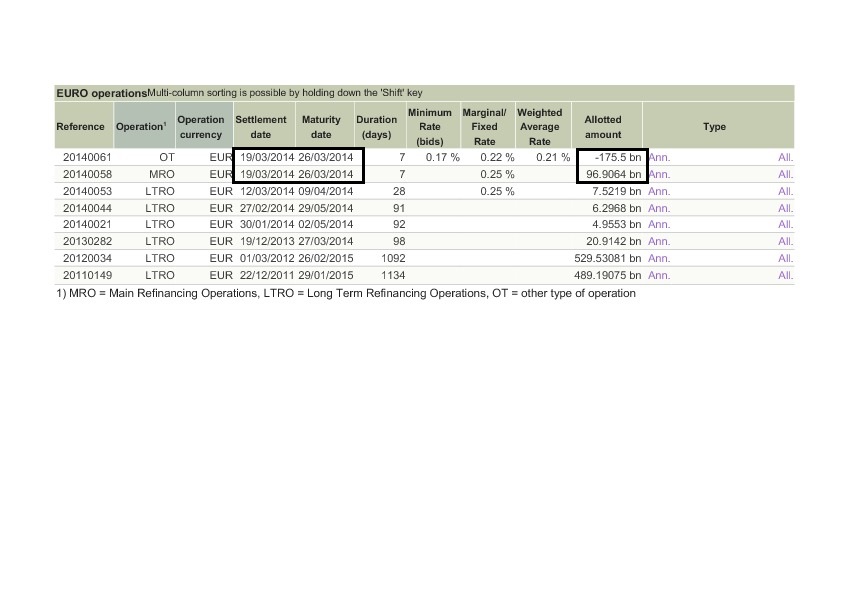Screen dimensions: 842x595
Task: Click weighted average rate 0.21 %
Action: [x=553, y=157]
